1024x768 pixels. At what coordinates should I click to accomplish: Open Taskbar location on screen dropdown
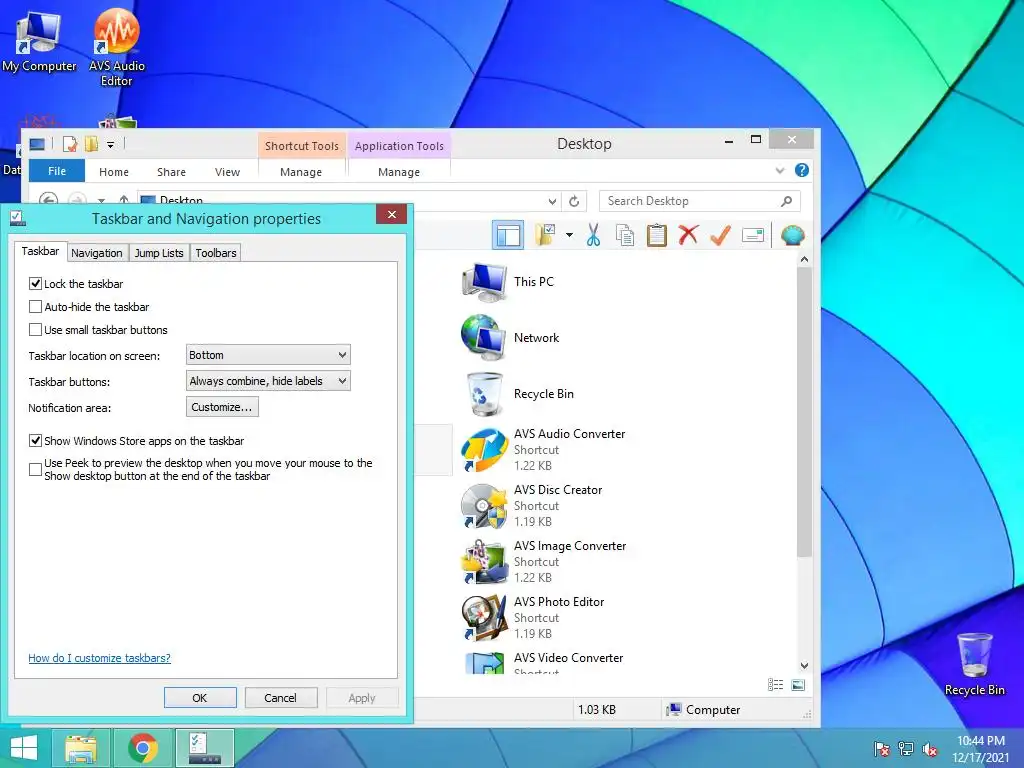pos(268,355)
